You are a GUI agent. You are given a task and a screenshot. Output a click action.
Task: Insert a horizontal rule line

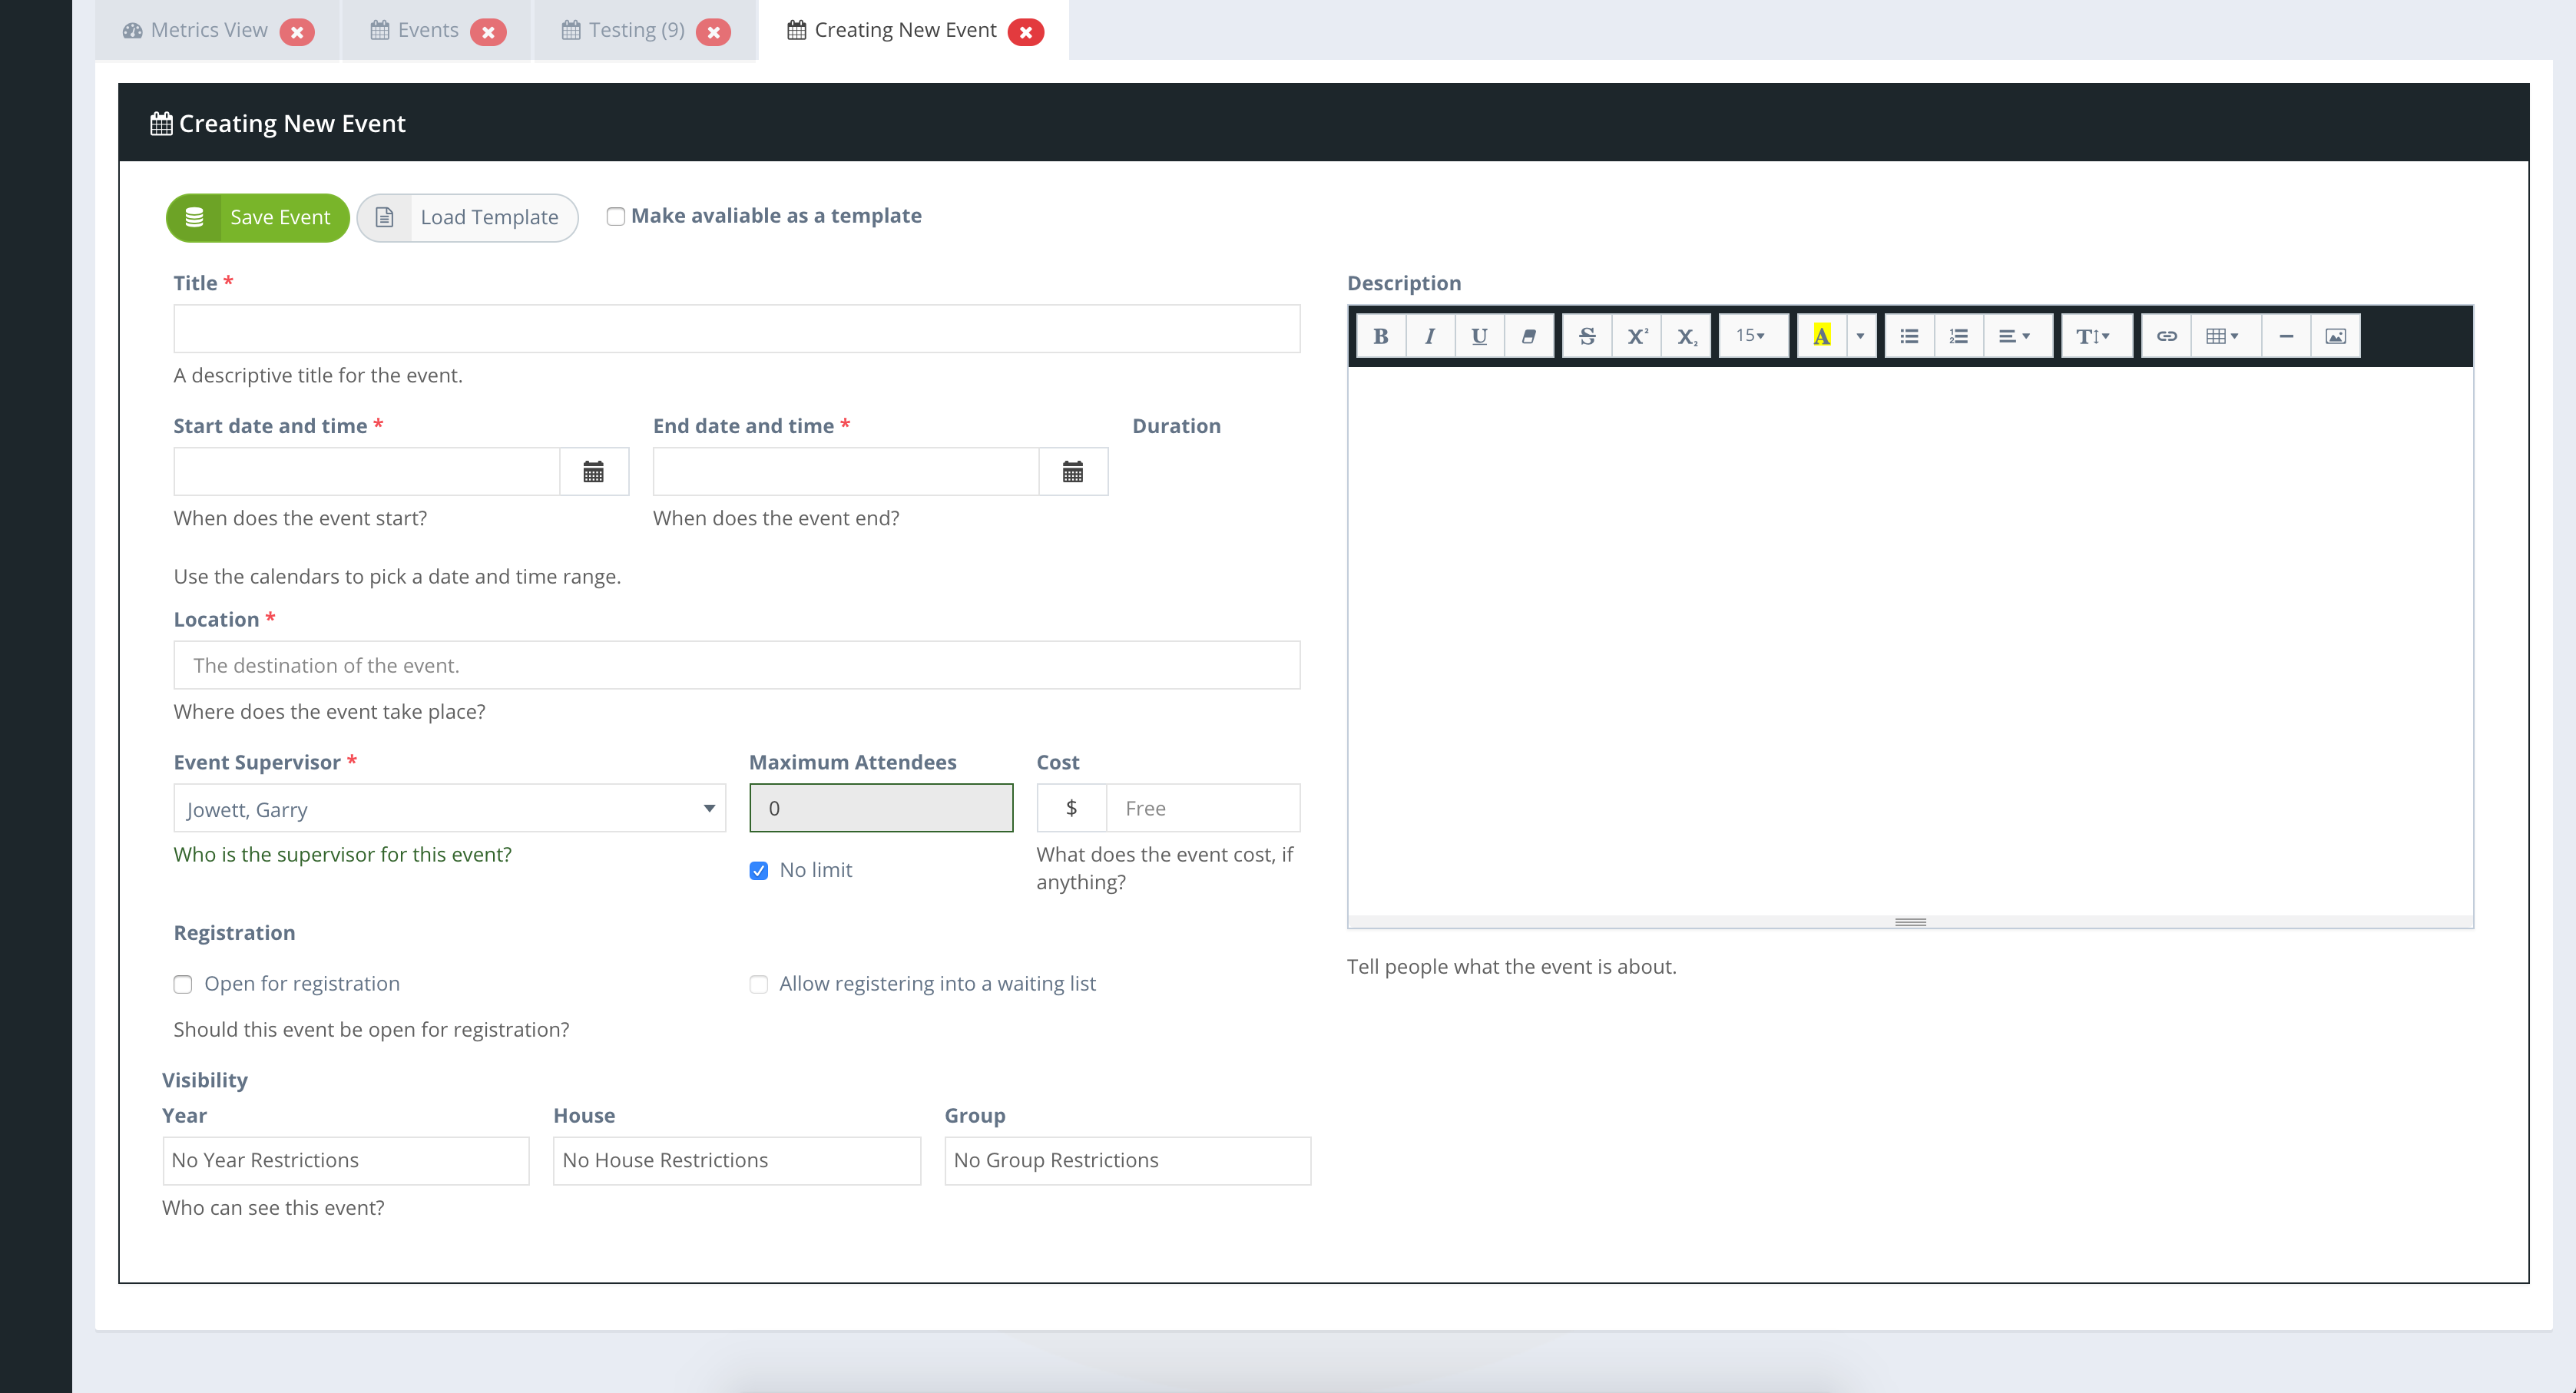(2286, 336)
